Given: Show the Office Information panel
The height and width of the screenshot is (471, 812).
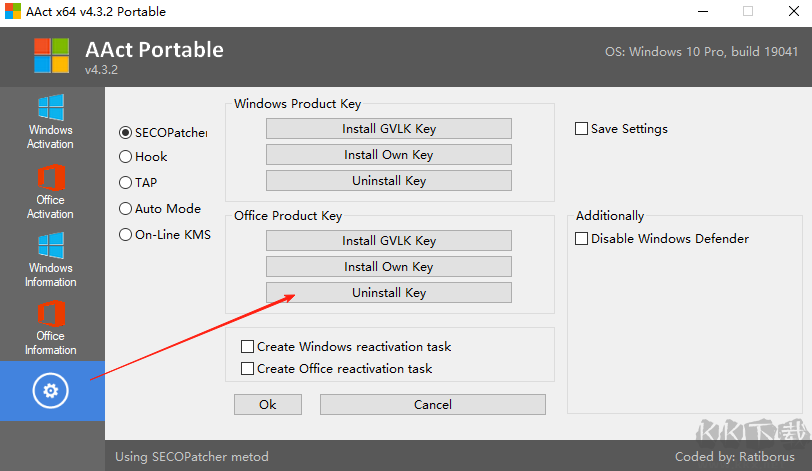Looking at the screenshot, I should point(51,328).
